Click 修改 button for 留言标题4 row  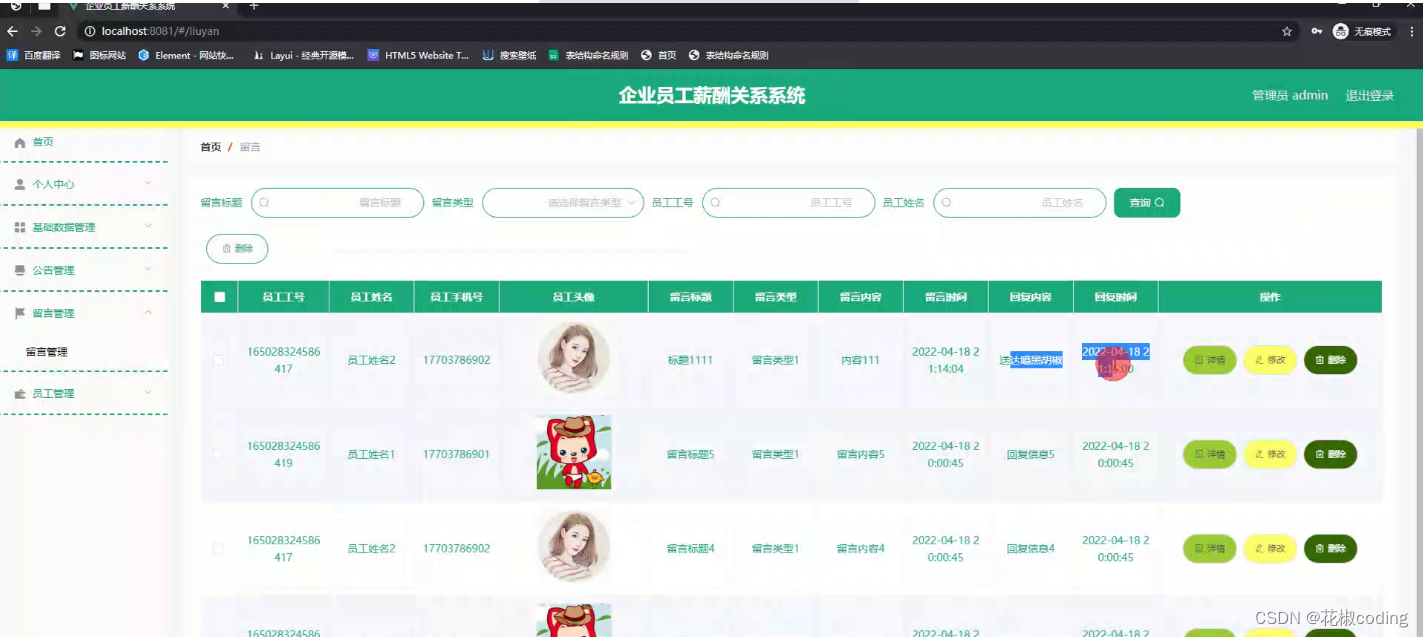point(1270,548)
